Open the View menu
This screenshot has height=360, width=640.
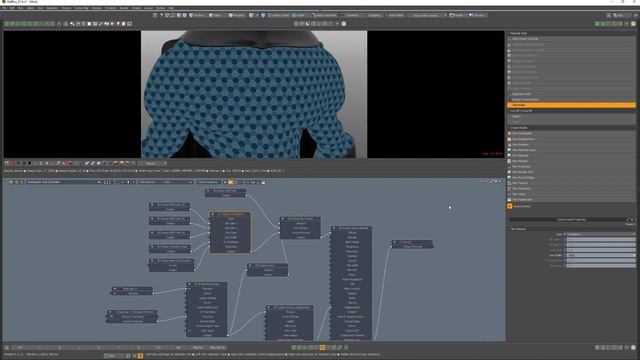(20, 8)
